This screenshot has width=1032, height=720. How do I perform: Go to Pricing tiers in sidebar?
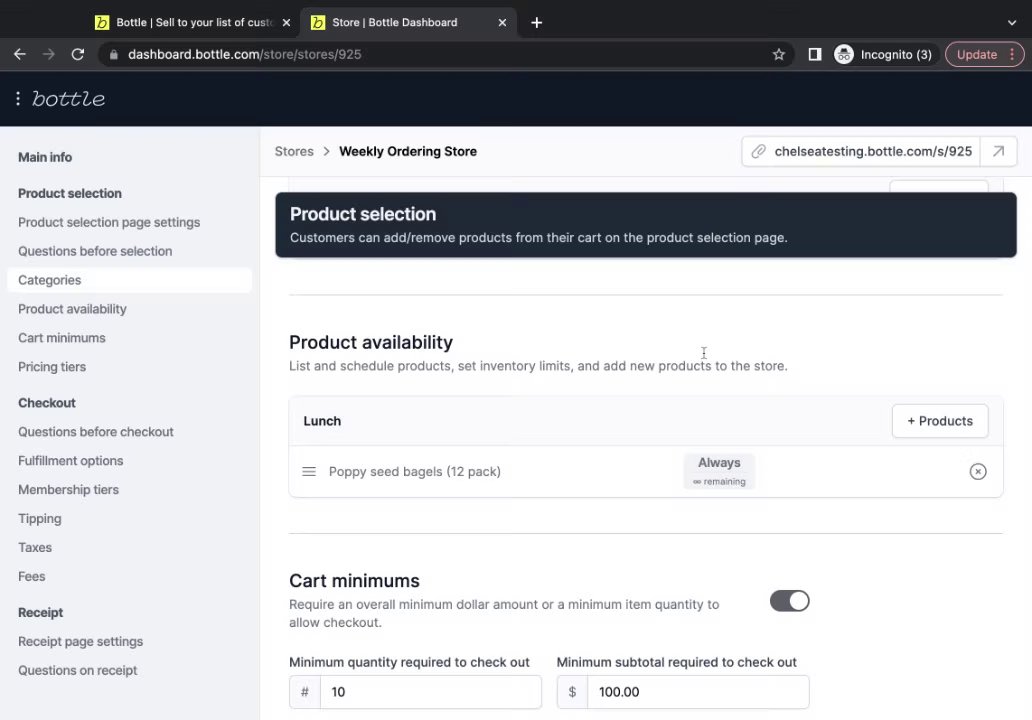pyautogui.click(x=52, y=367)
